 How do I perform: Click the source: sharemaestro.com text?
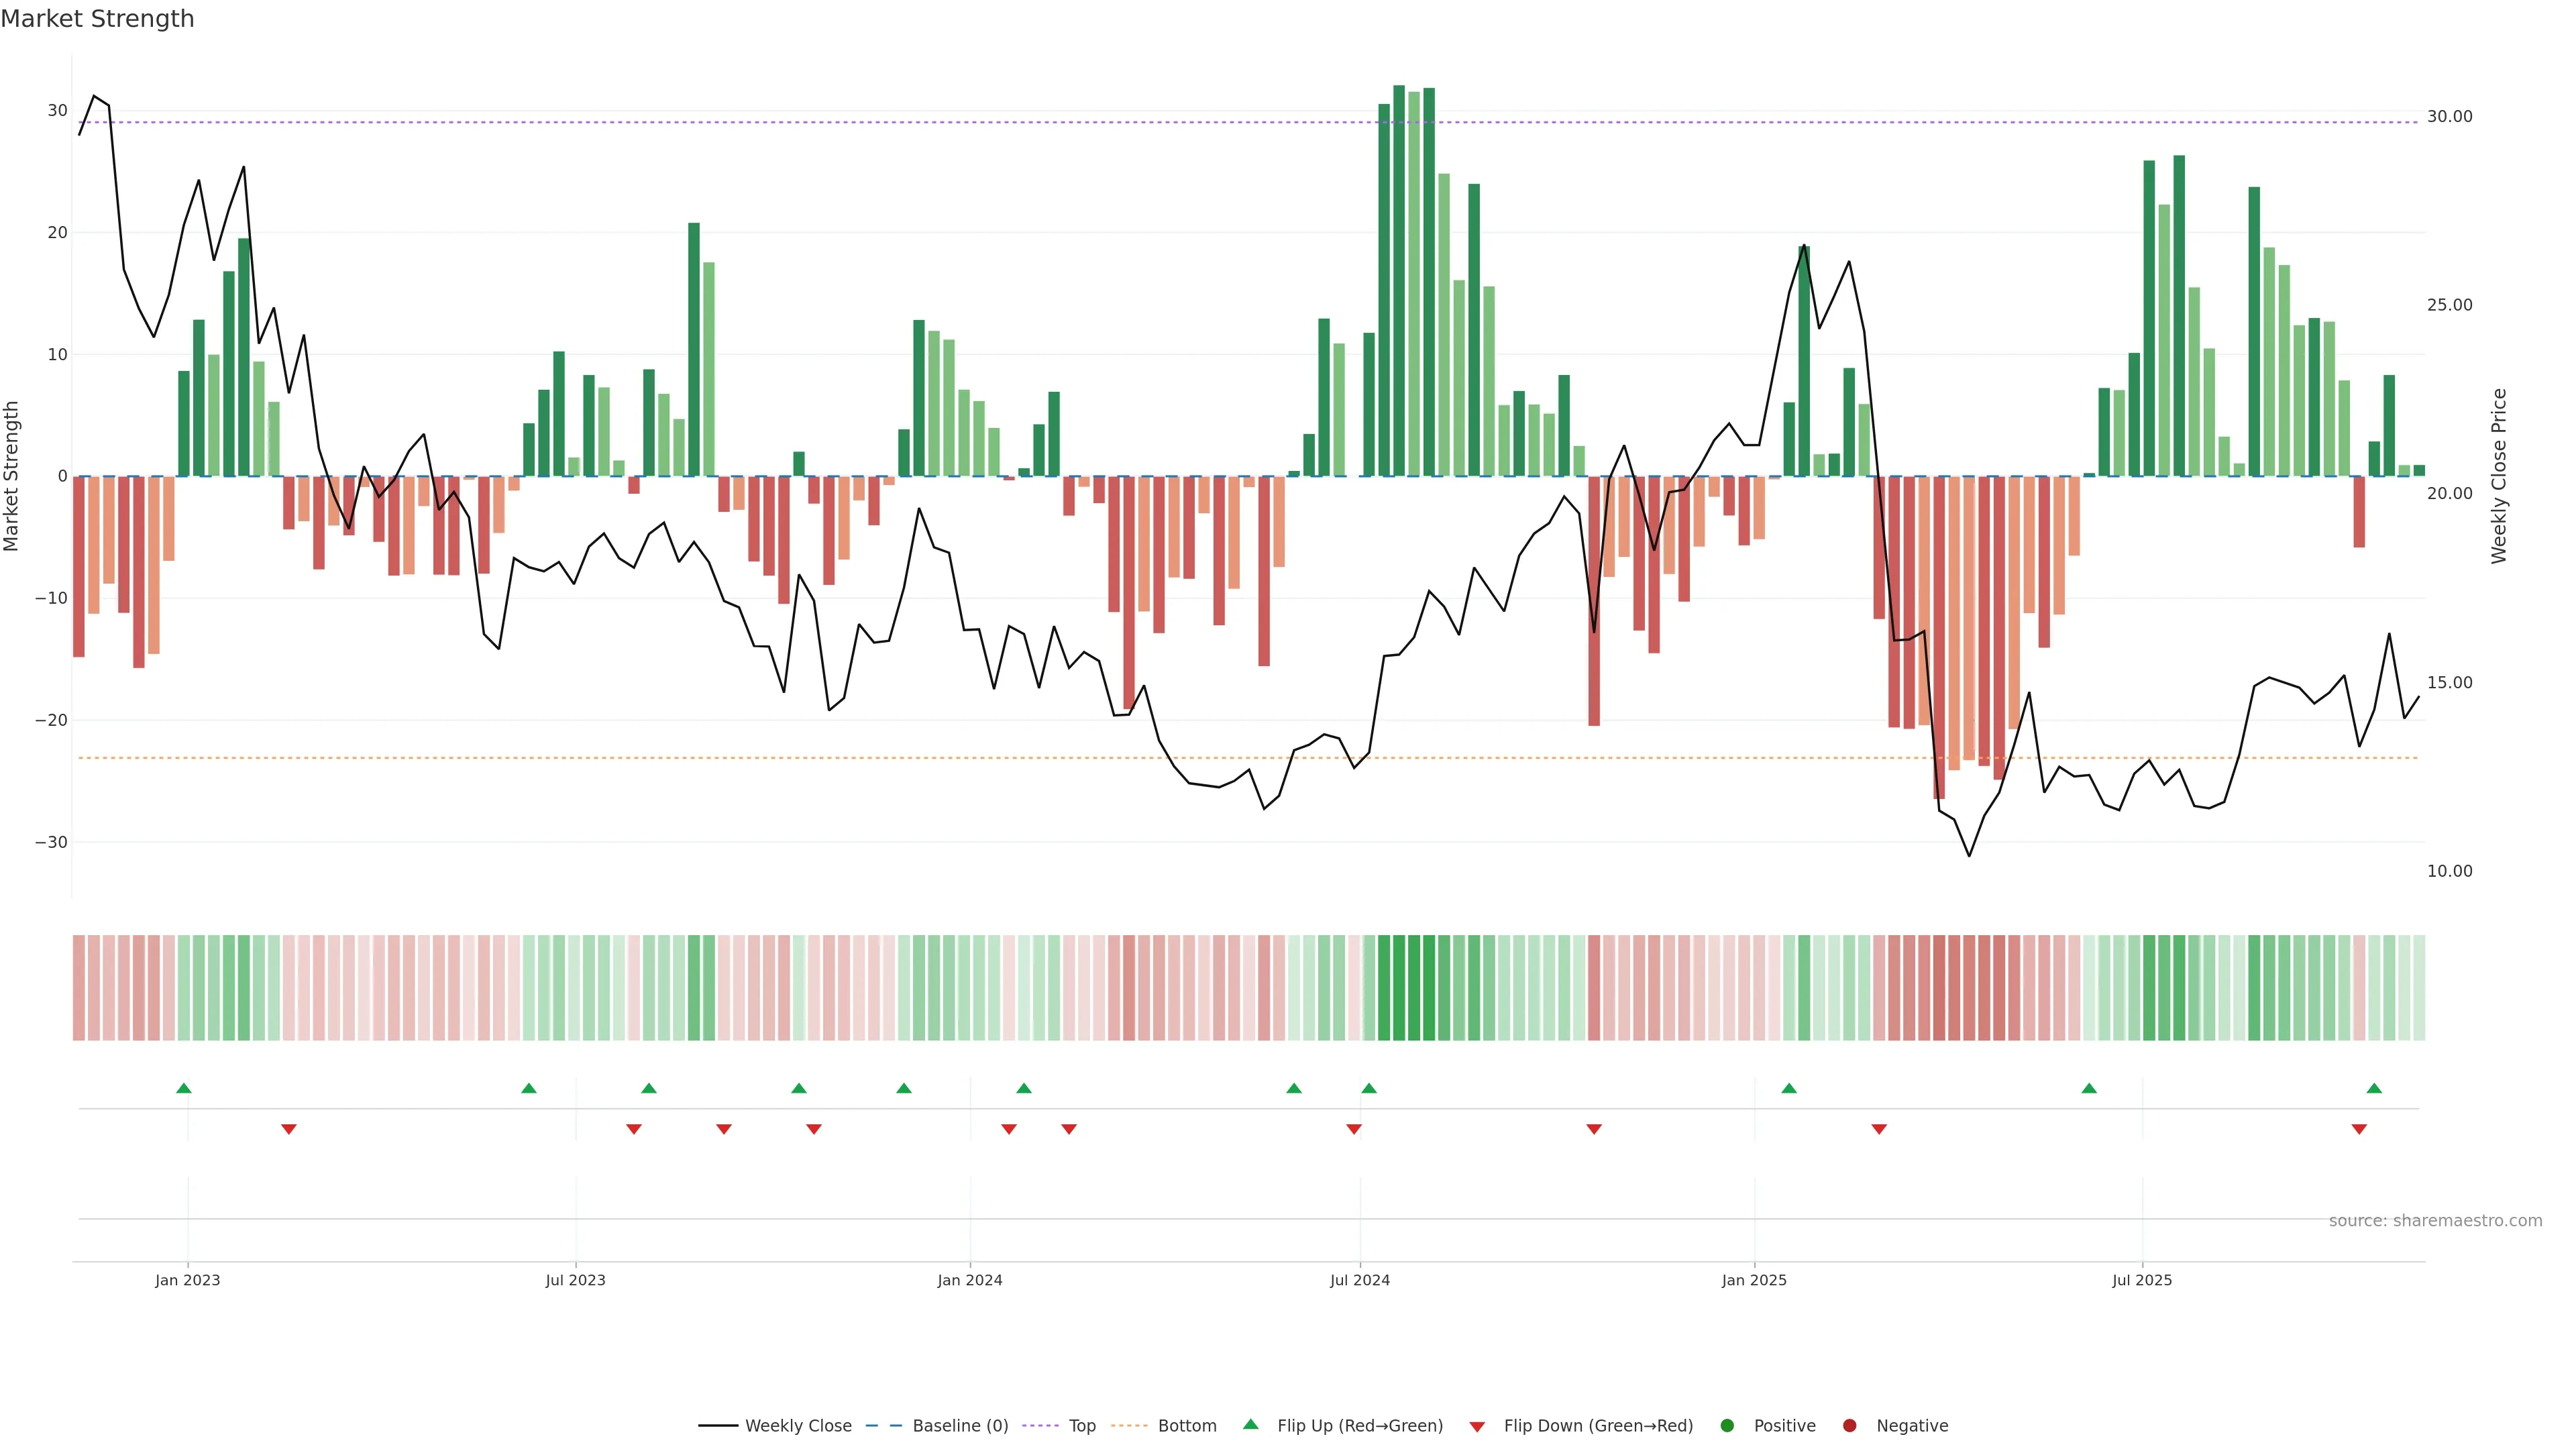(x=2435, y=1221)
